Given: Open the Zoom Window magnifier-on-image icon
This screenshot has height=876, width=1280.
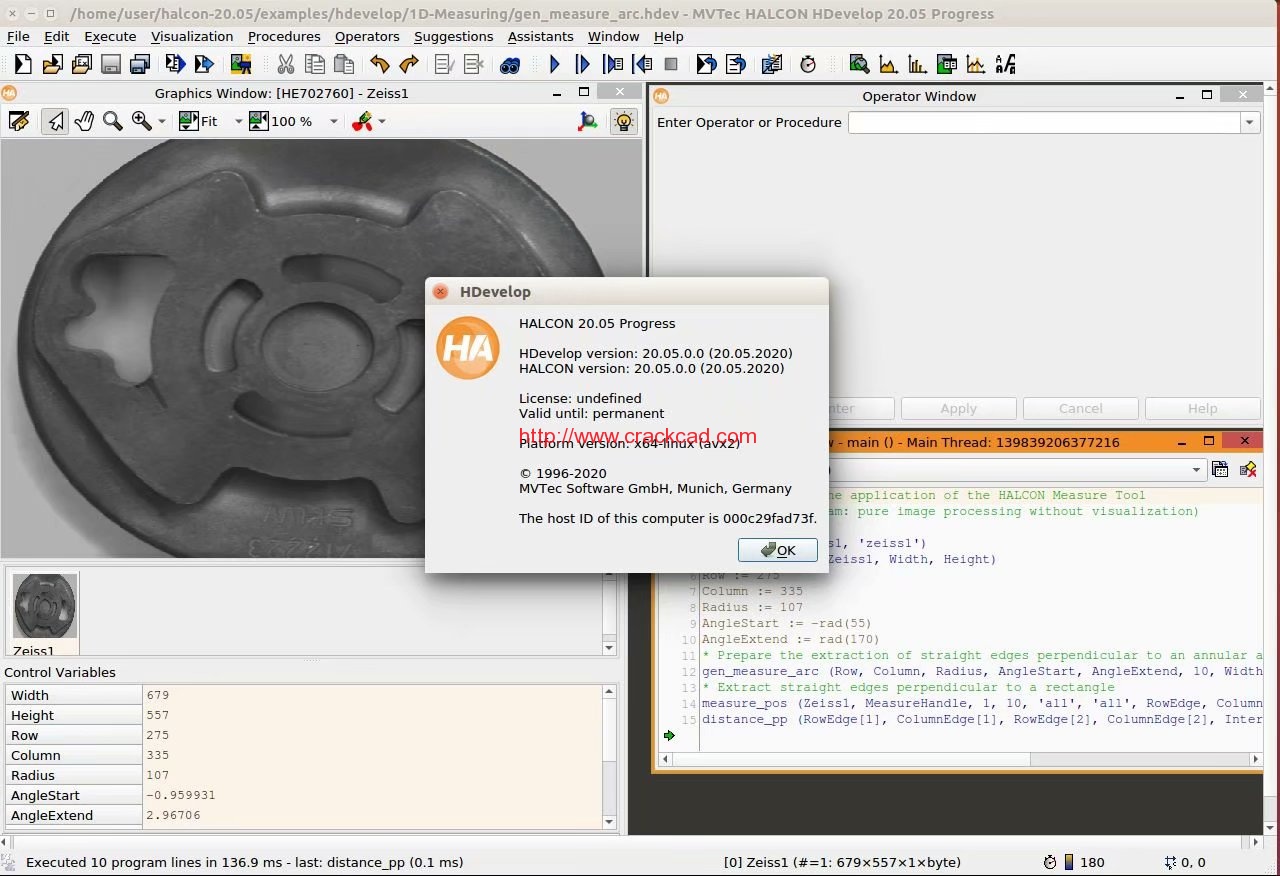Looking at the screenshot, I should [859, 64].
